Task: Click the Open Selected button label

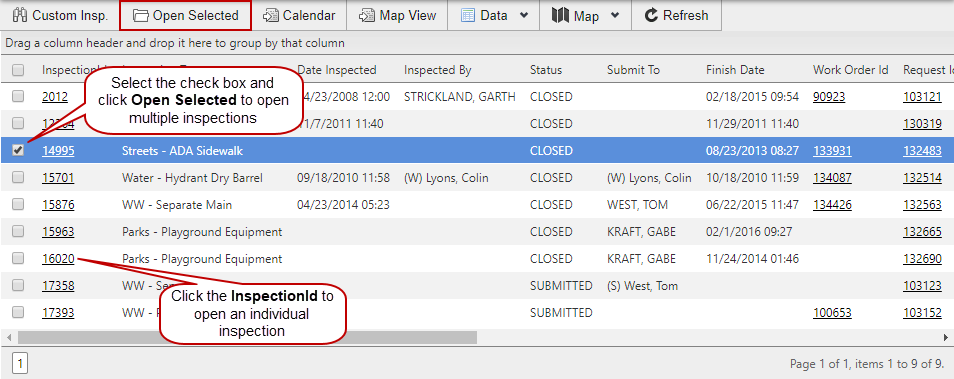Action: (x=195, y=16)
